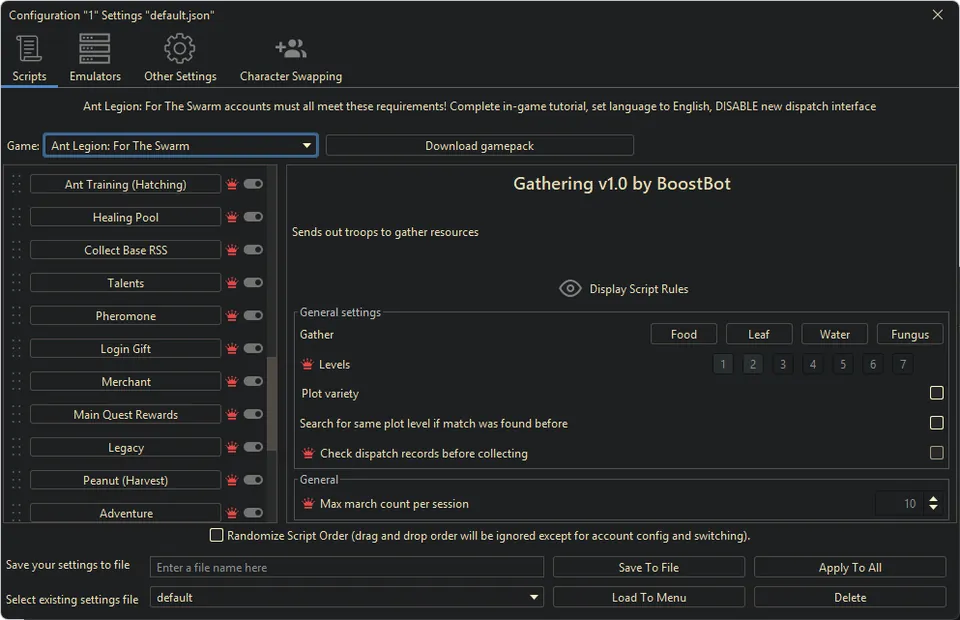Toggle the Talents script switch
960x620 pixels.
click(x=253, y=282)
